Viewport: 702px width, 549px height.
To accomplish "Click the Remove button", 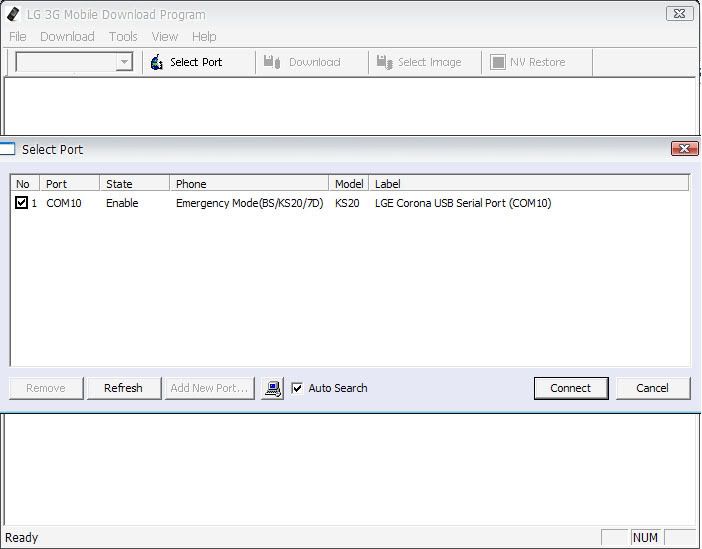I will [x=46, y=388].
